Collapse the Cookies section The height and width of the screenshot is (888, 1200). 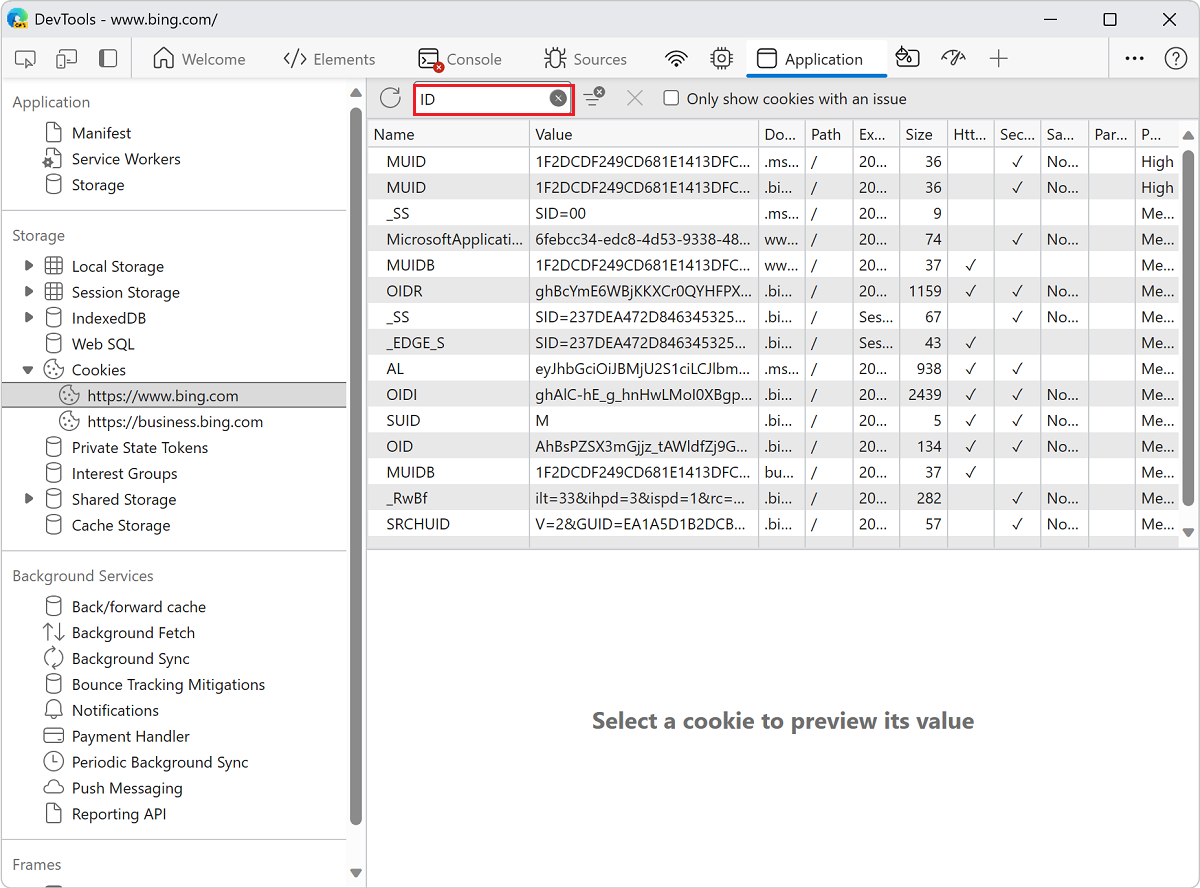[x=28, y=369]
